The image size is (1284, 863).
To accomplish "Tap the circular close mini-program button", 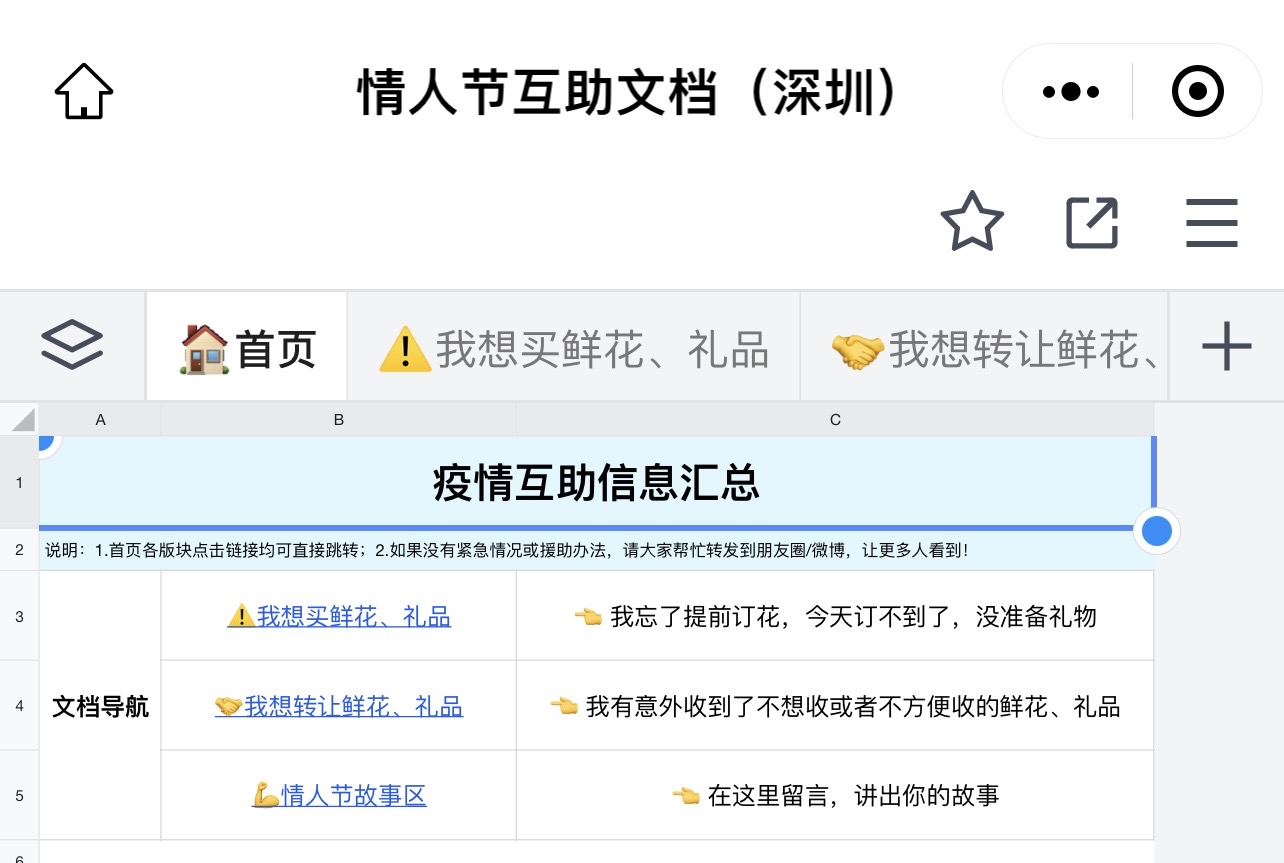I will (x=1197, y=92).
